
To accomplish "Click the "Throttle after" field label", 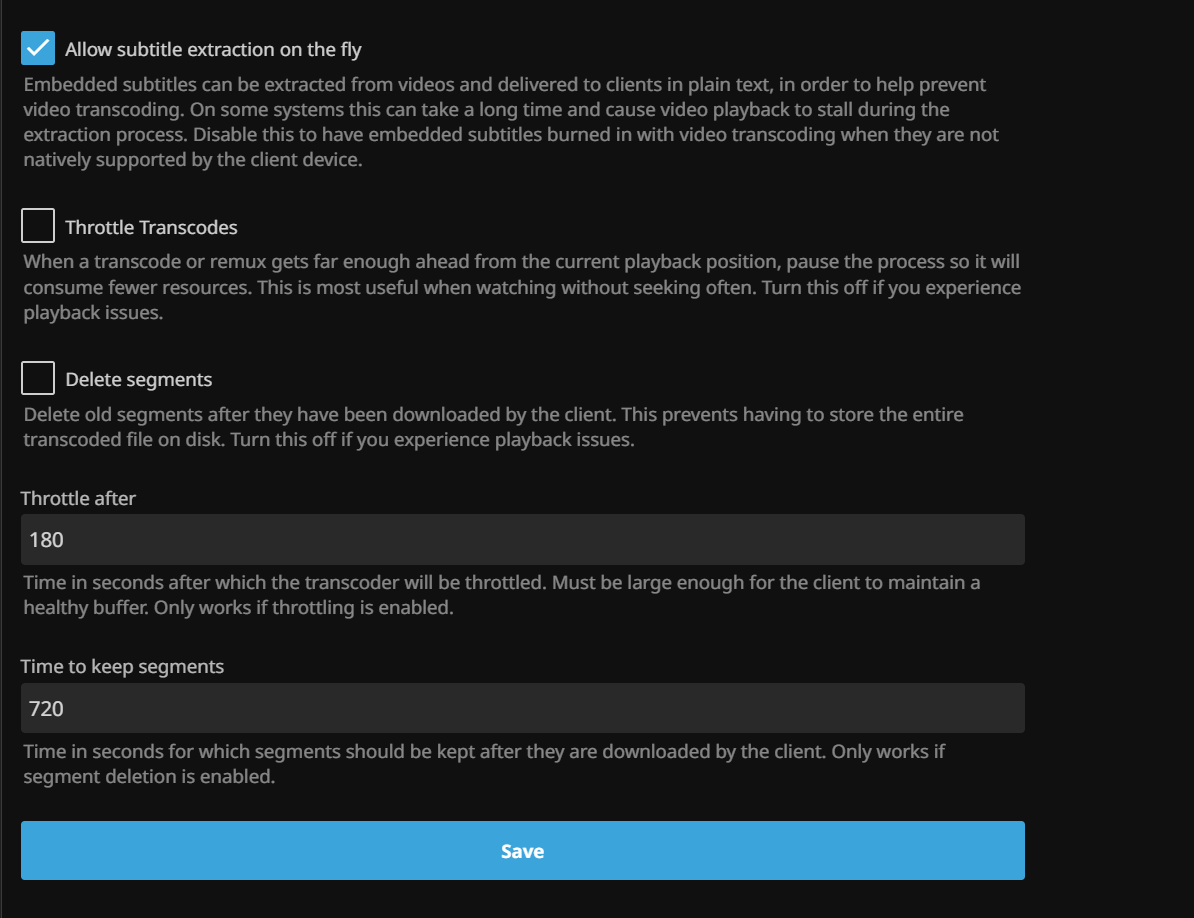I will point(78,498).
